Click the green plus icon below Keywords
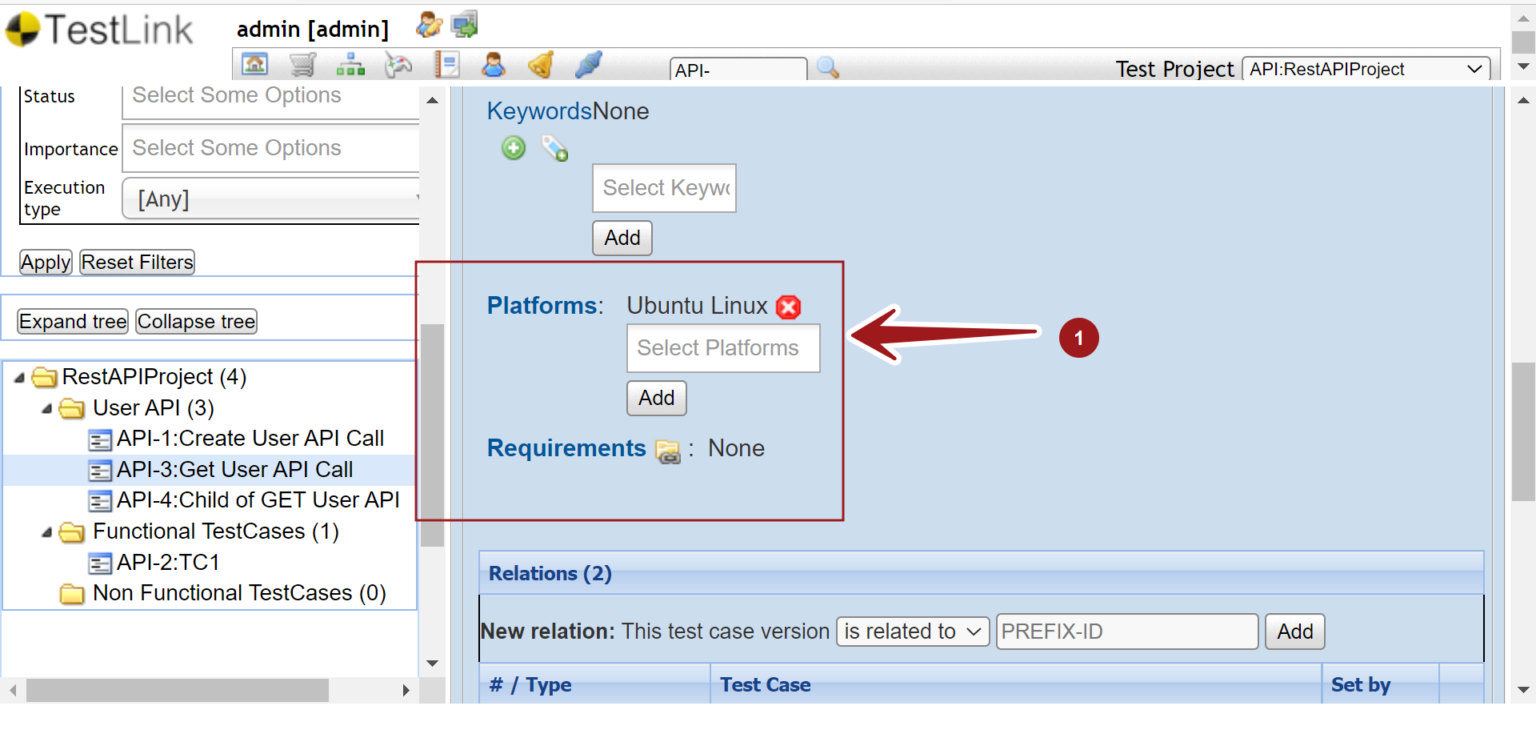Image resolution: width=1536 pixels, height=754 pixels. point(513,148)
